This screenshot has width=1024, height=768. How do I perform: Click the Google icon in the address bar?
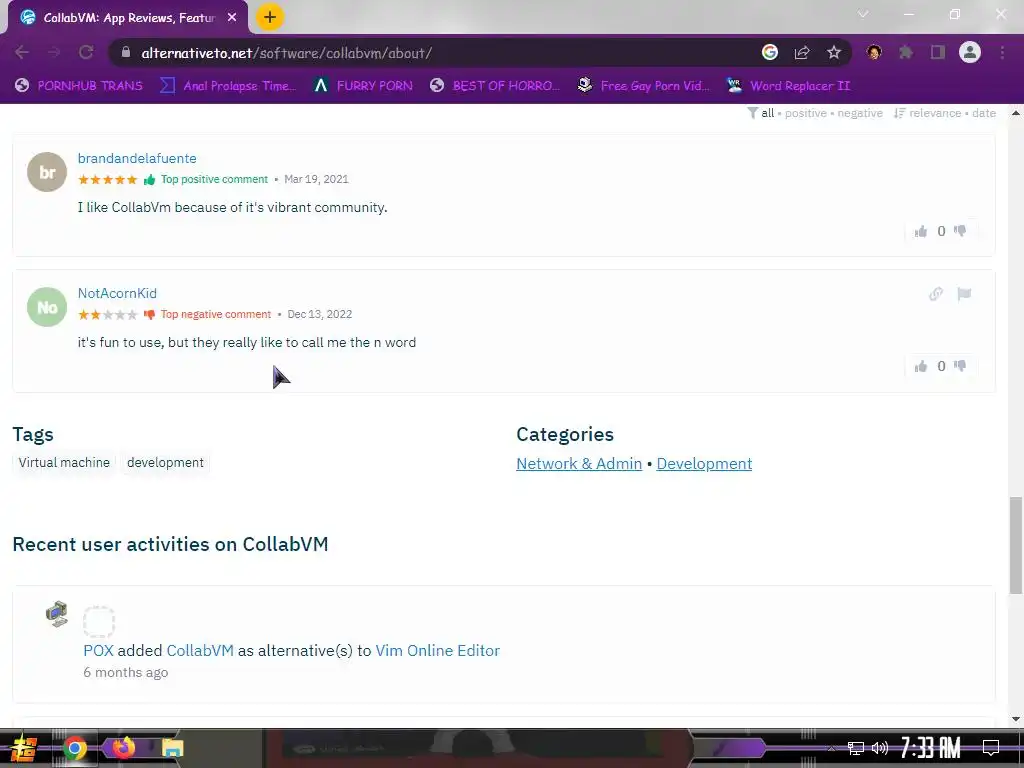point(770,52)
